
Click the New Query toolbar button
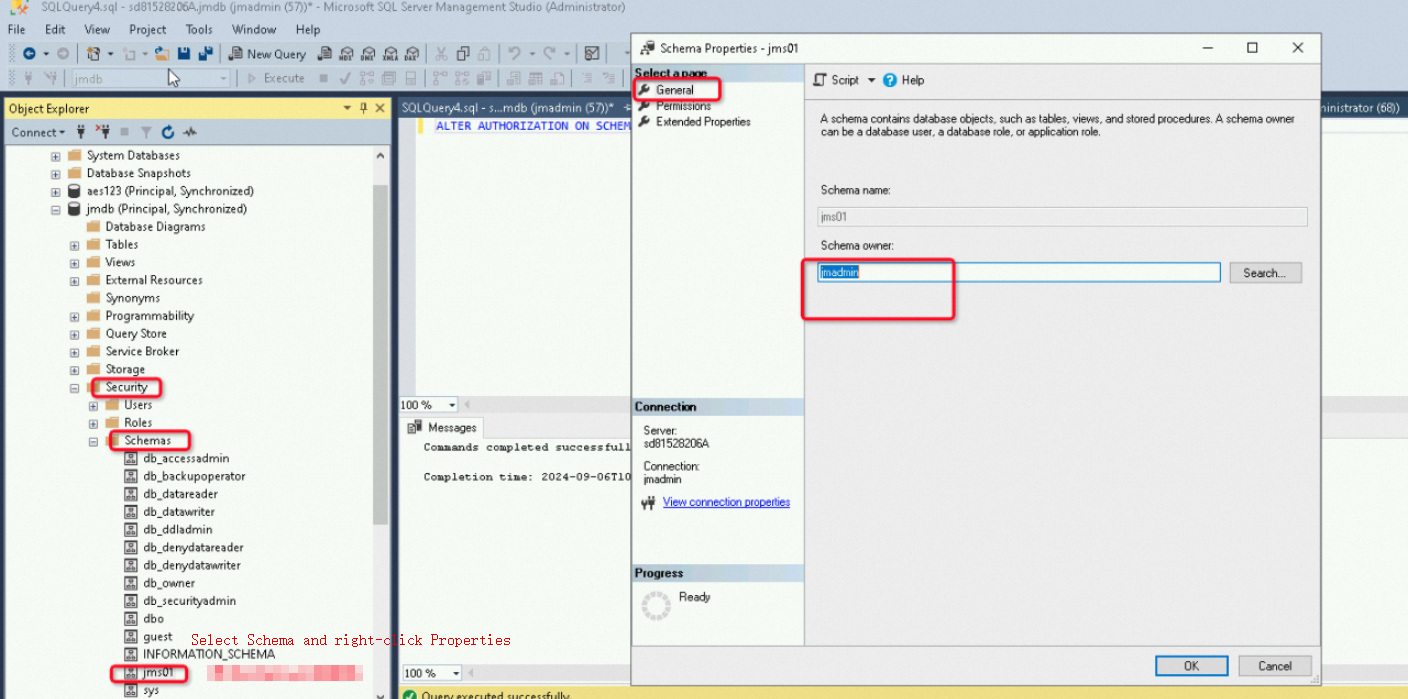[x=267, y=54]
